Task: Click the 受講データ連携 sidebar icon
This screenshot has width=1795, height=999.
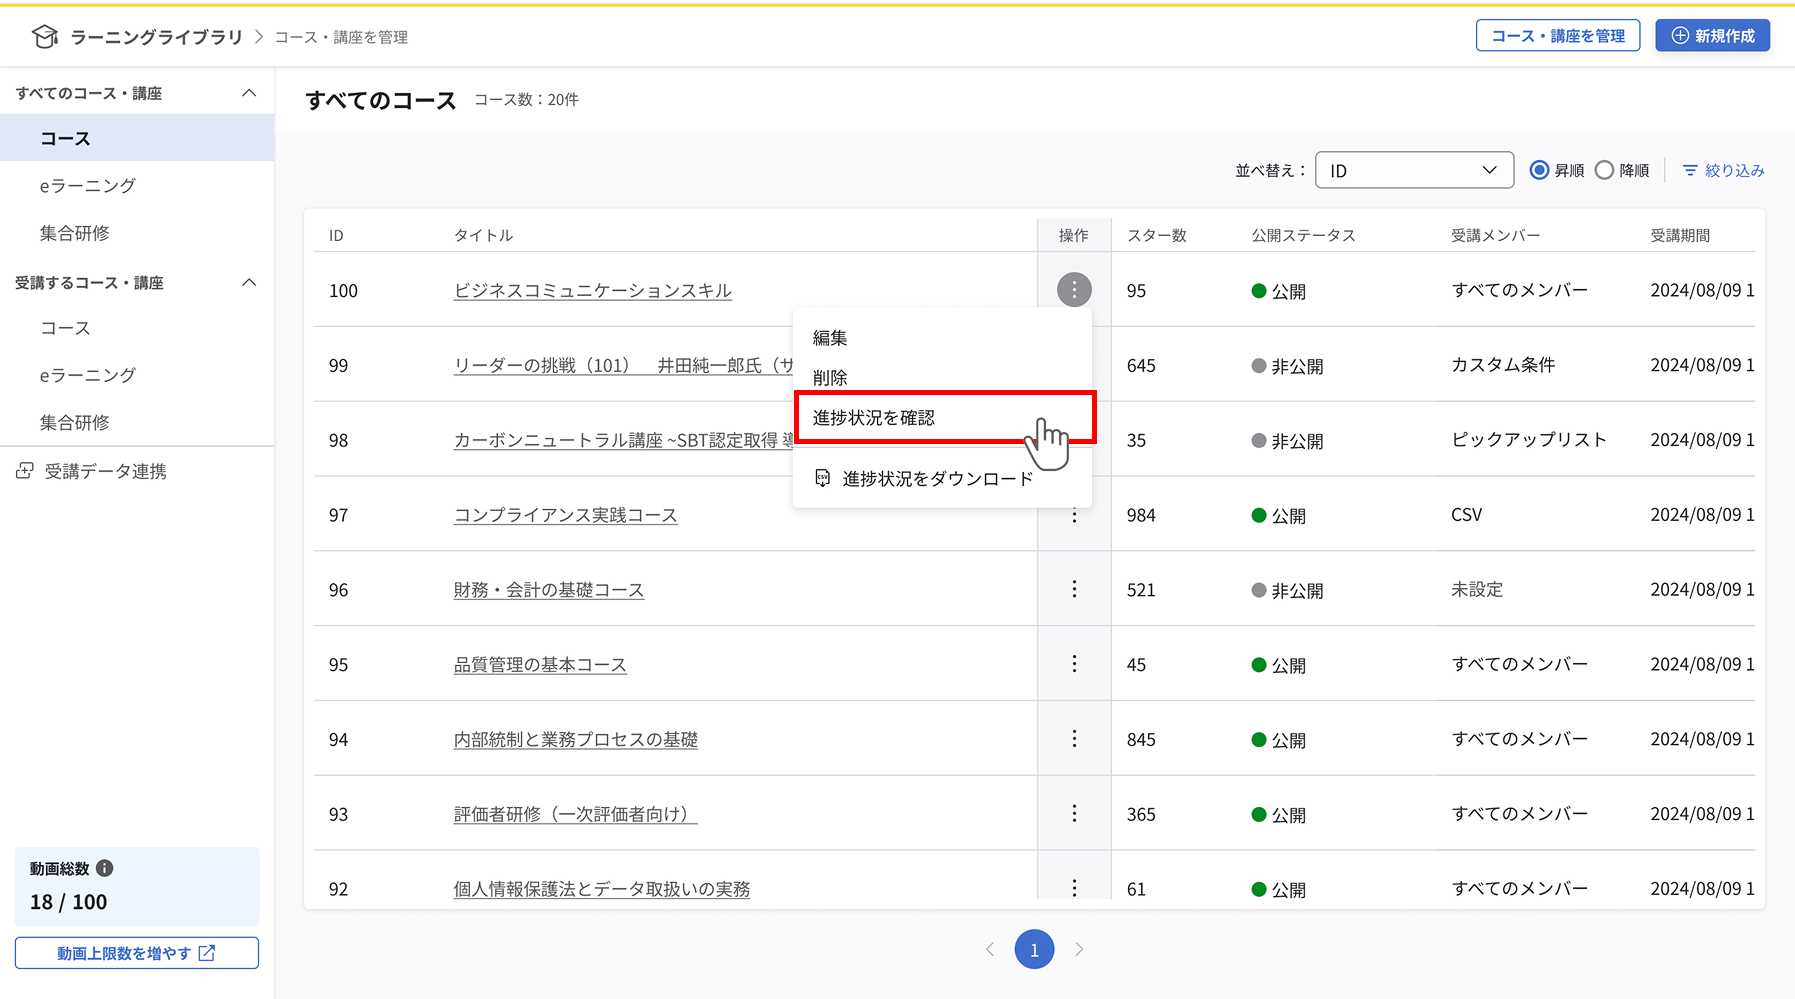Action: pos(25,471)
